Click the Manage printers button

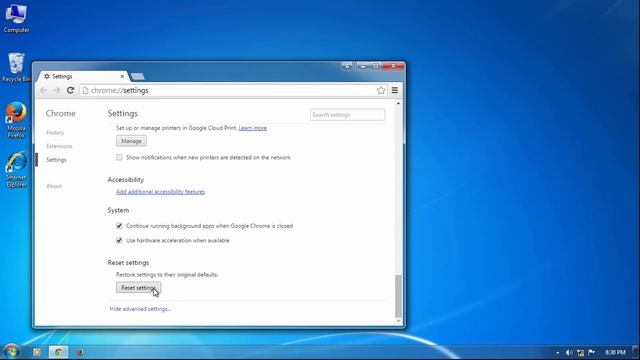(x=131, y=141)
